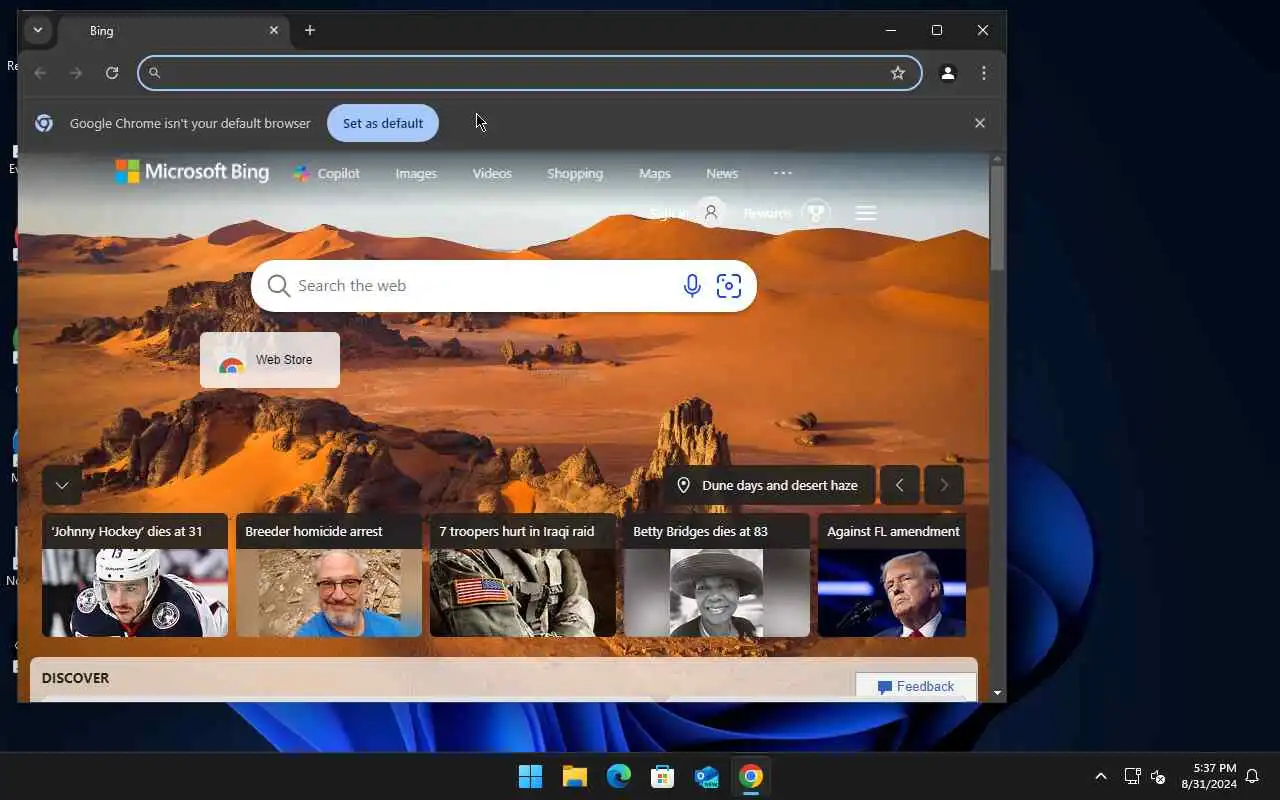
Task: Collapse the news carousel with chevron
Action: pos(62,485)
